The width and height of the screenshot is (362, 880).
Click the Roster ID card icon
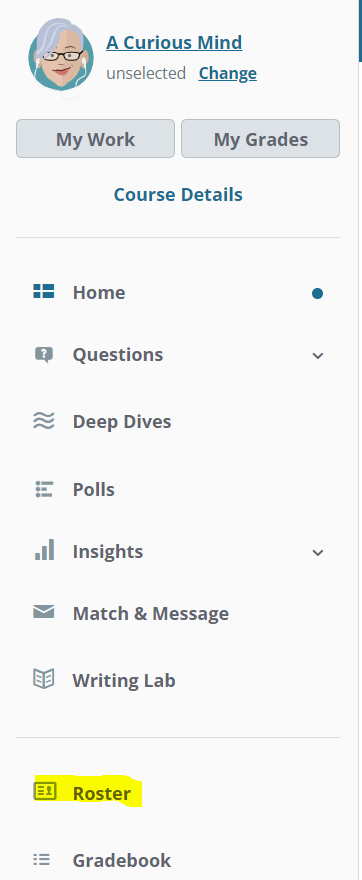(x=45, y=792)
